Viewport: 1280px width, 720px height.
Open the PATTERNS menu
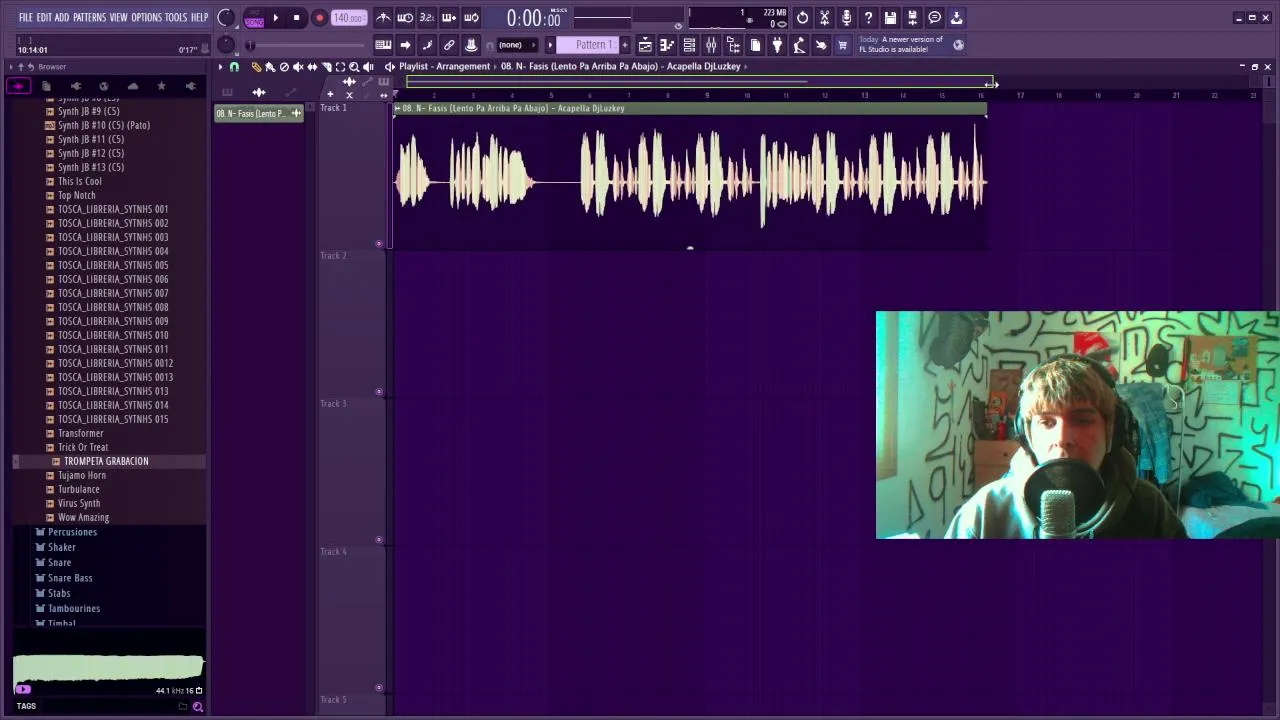(x=89, y=17)
